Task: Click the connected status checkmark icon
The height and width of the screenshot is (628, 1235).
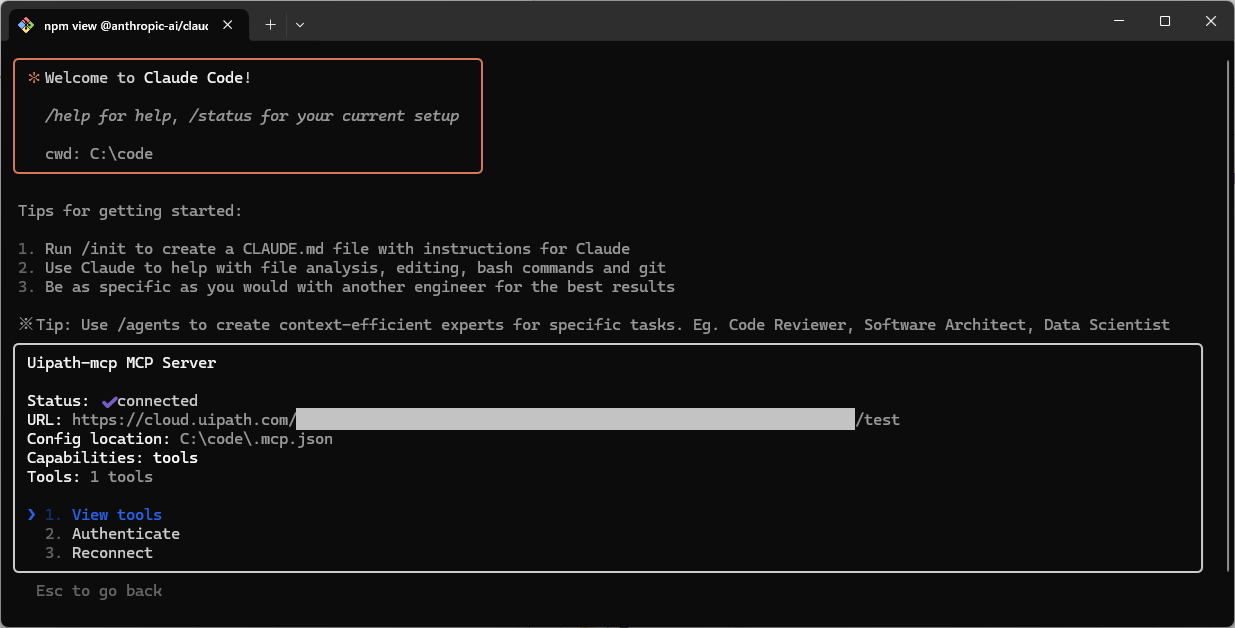Action: [x=109, y=401]
